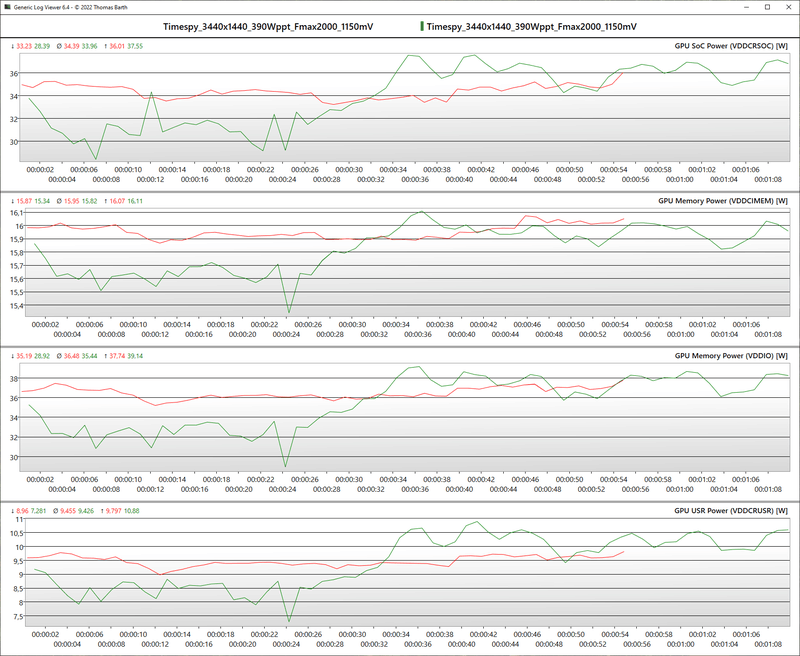Click the green maximum value 16.11
Screen dimensions: 800x656
[135, 201]
